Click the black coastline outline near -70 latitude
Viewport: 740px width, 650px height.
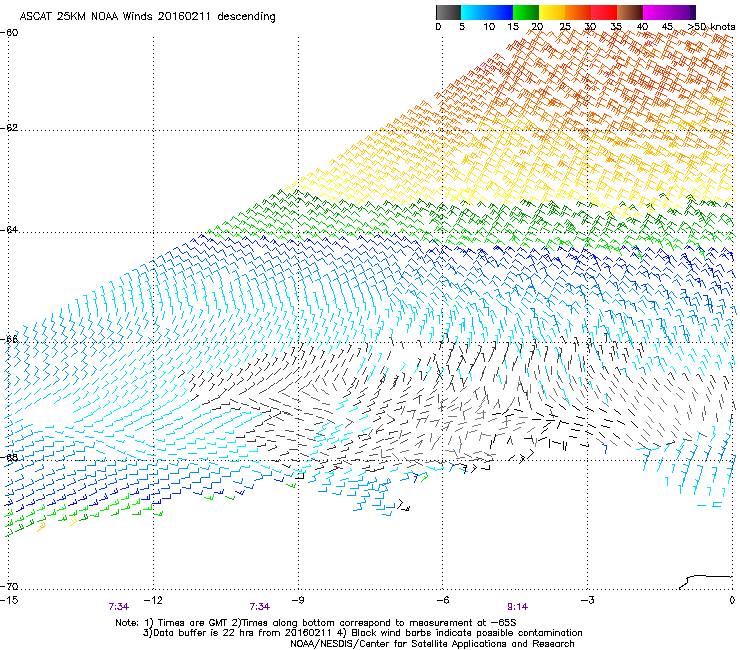click(x=706, y=582)
